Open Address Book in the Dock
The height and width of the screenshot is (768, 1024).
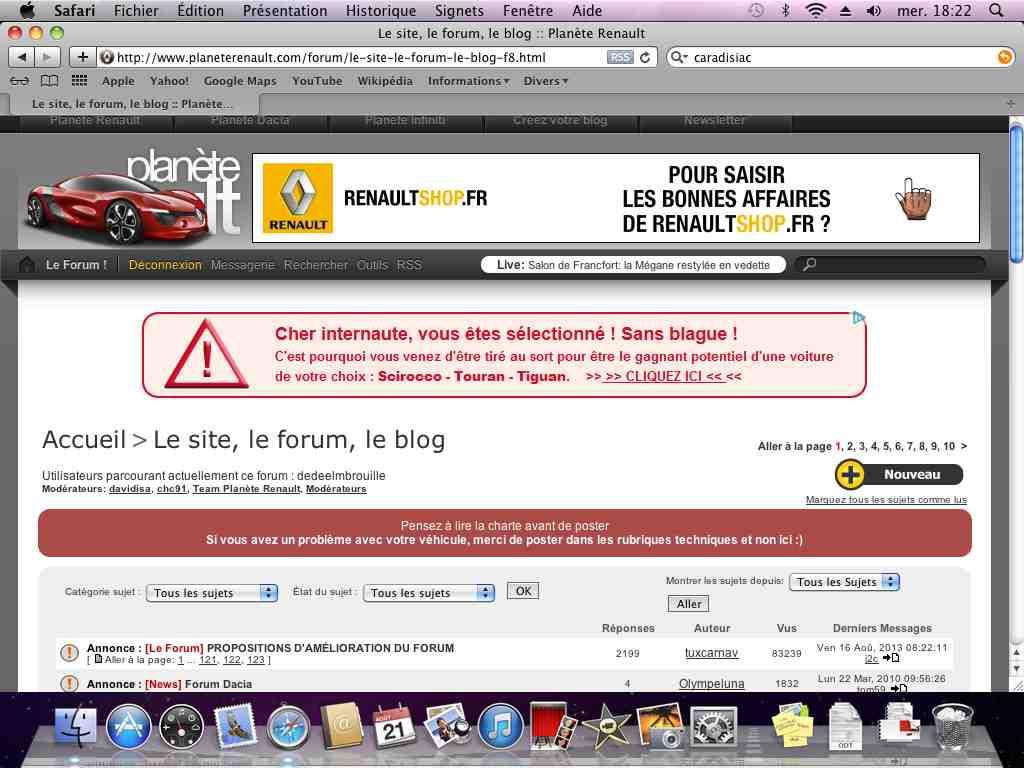click(x=342, y=726)
